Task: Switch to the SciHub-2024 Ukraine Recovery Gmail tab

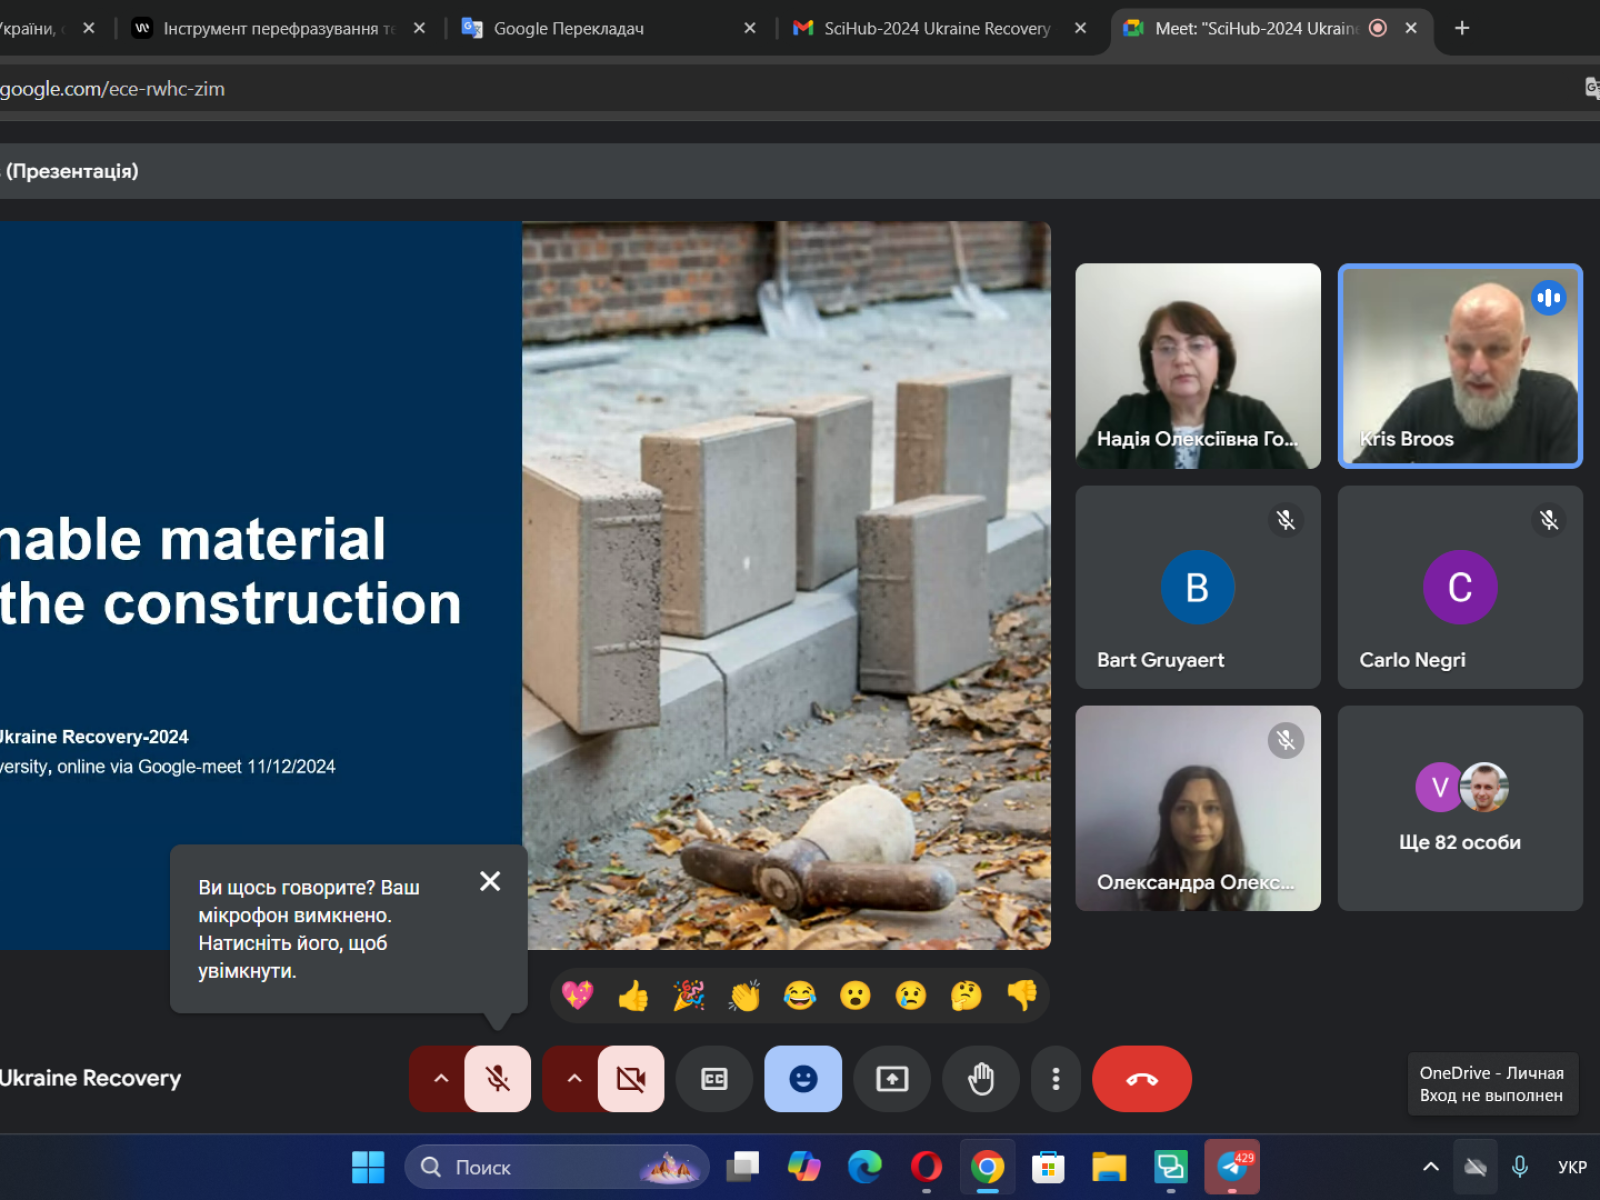Action: pos(940,28)
